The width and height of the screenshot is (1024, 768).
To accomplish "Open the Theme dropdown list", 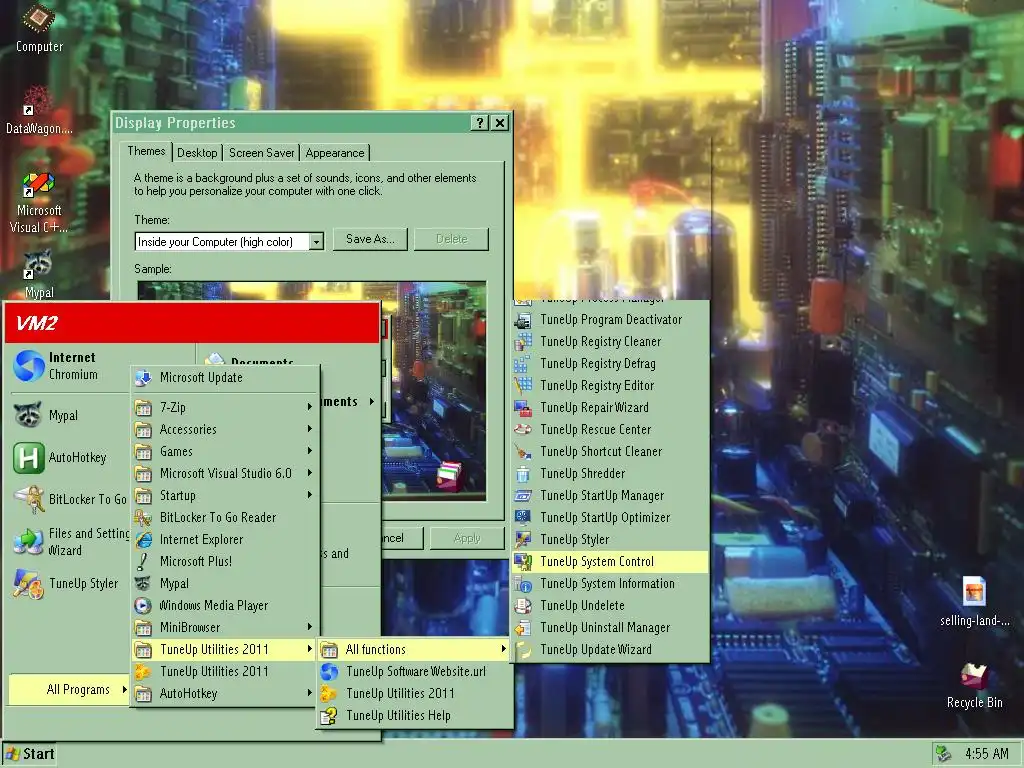I will tap(316, 242).
